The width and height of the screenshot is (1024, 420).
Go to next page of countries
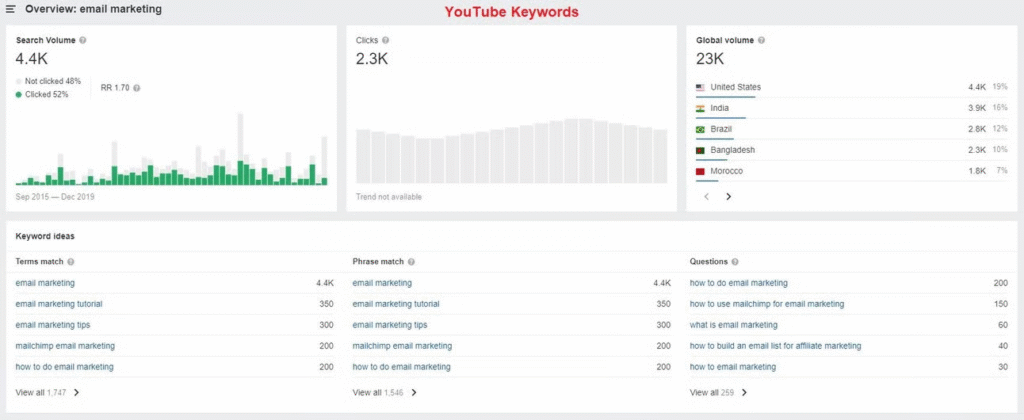(x=728, y=197)
